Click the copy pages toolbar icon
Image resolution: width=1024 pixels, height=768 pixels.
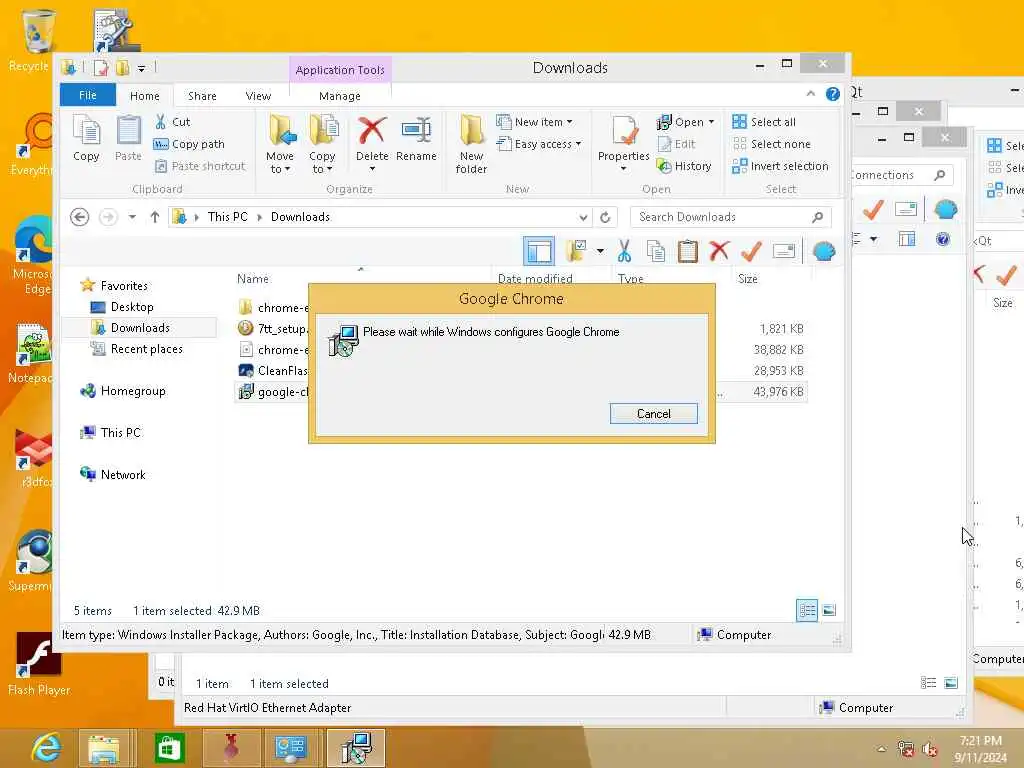coord(656,251)
